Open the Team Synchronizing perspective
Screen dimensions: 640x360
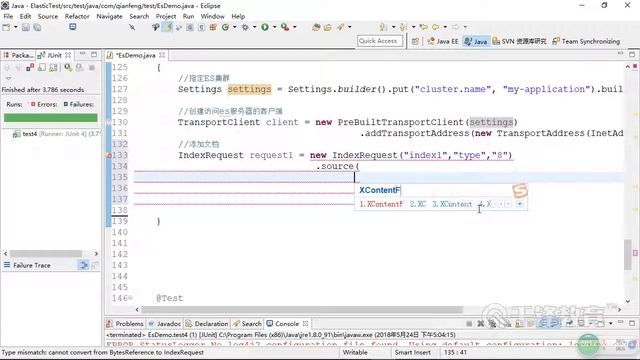coord(586,41)
